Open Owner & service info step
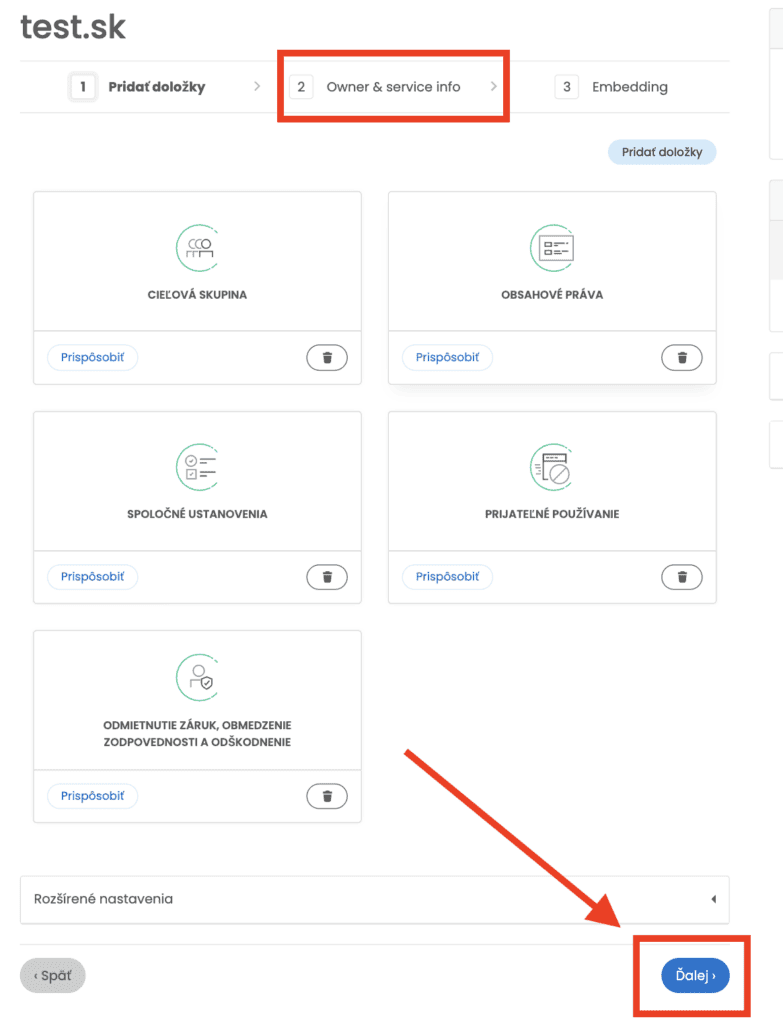This screenshot has width=783, height=1036. 393,87
